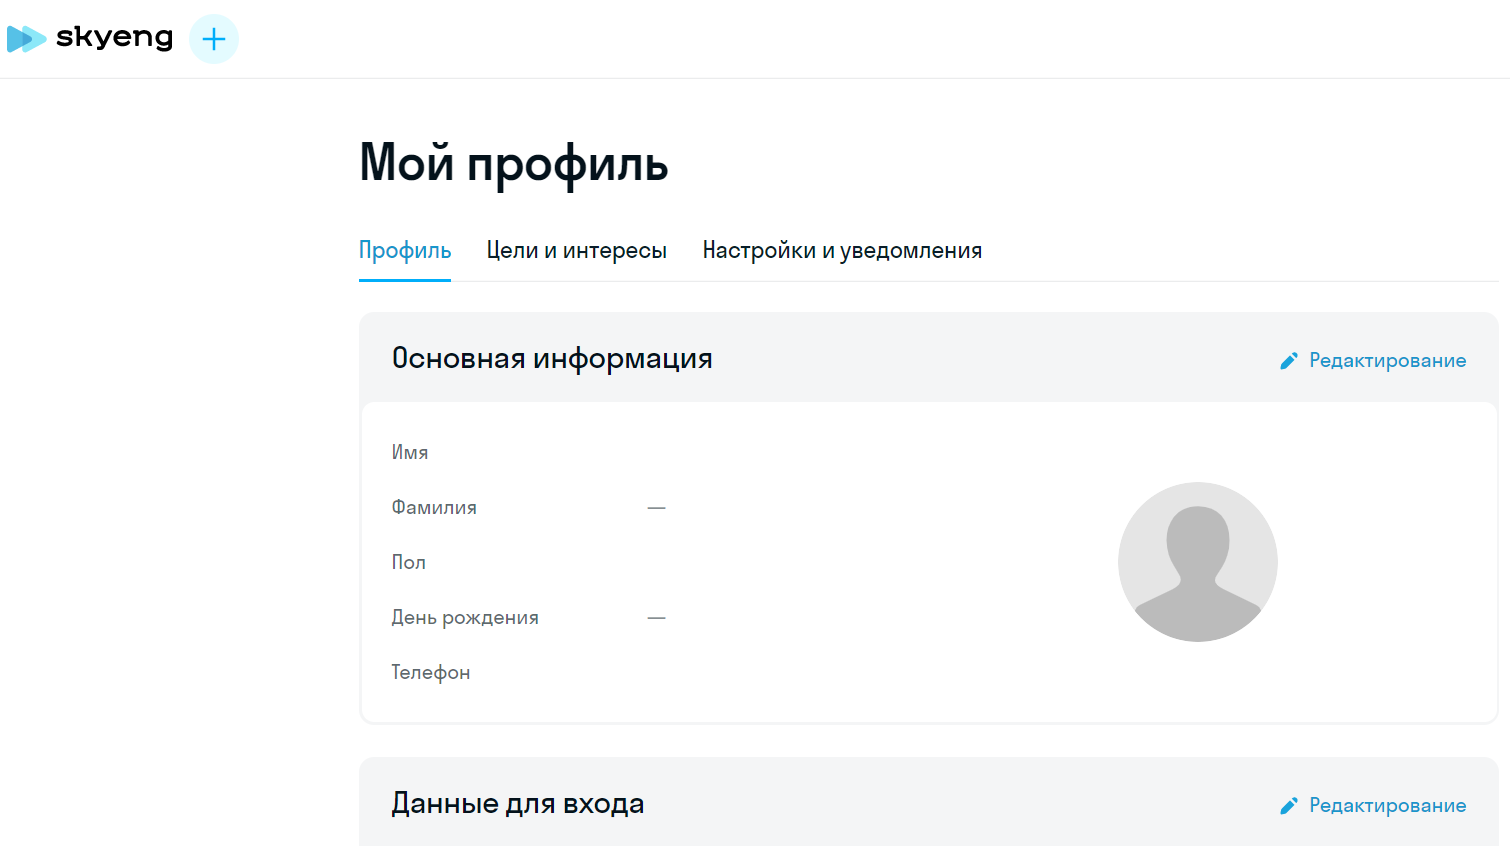Viewport: 1510px width, 846px height.
Task: Click the Skyeng logo
Action: 90,39
